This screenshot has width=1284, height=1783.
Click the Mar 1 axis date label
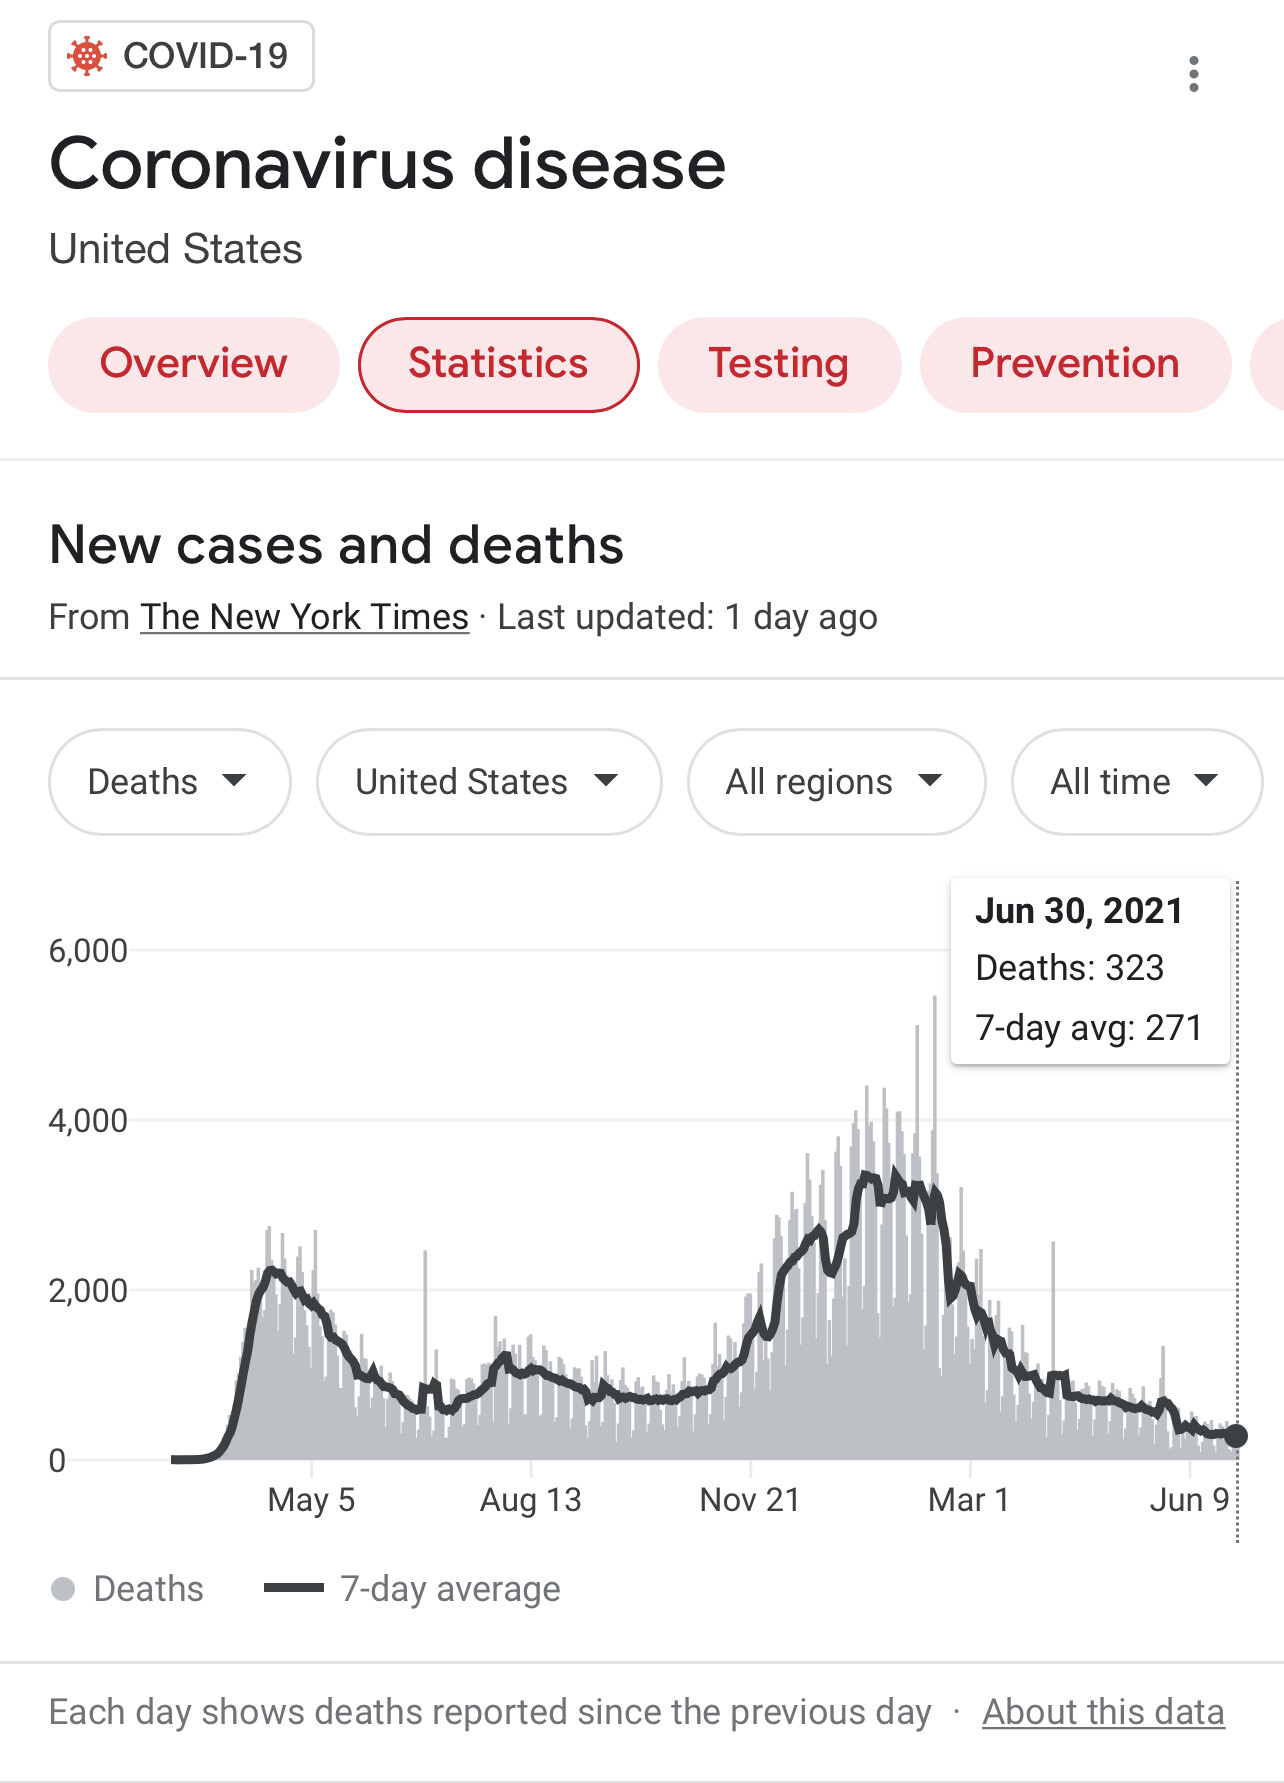[x=968, y=1500]
